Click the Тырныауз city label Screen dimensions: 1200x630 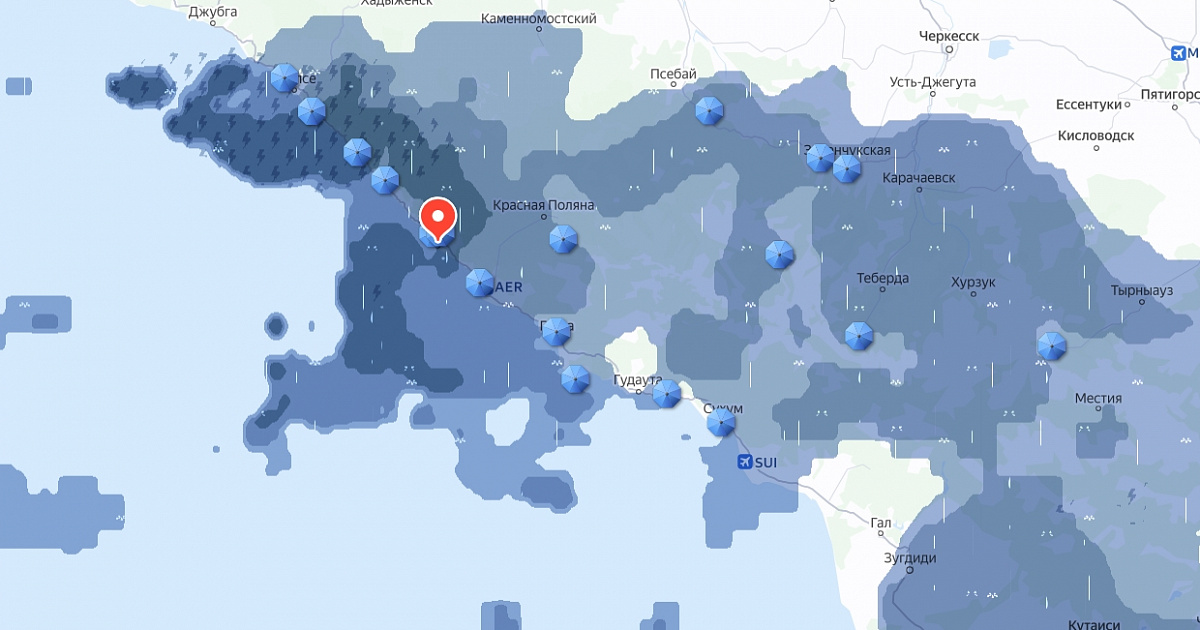click(x=1141, y=291)
